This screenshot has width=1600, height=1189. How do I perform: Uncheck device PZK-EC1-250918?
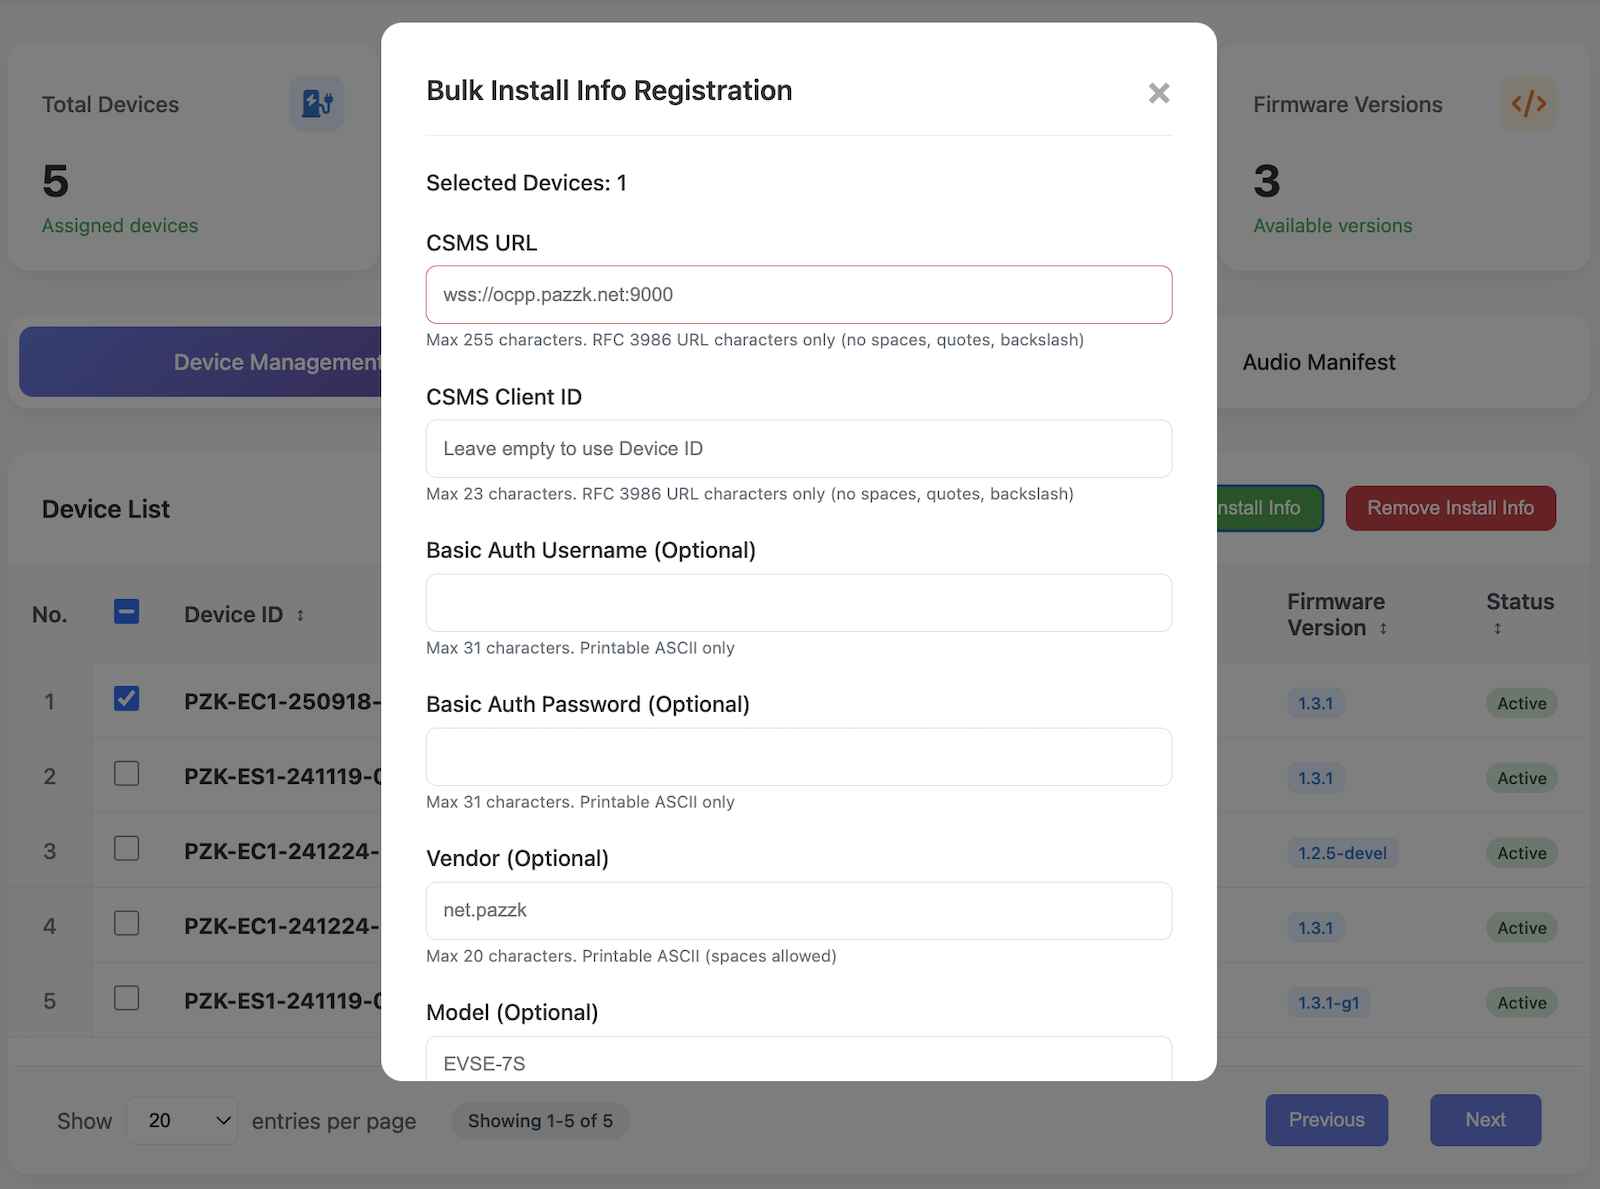[x=126, y=700]
